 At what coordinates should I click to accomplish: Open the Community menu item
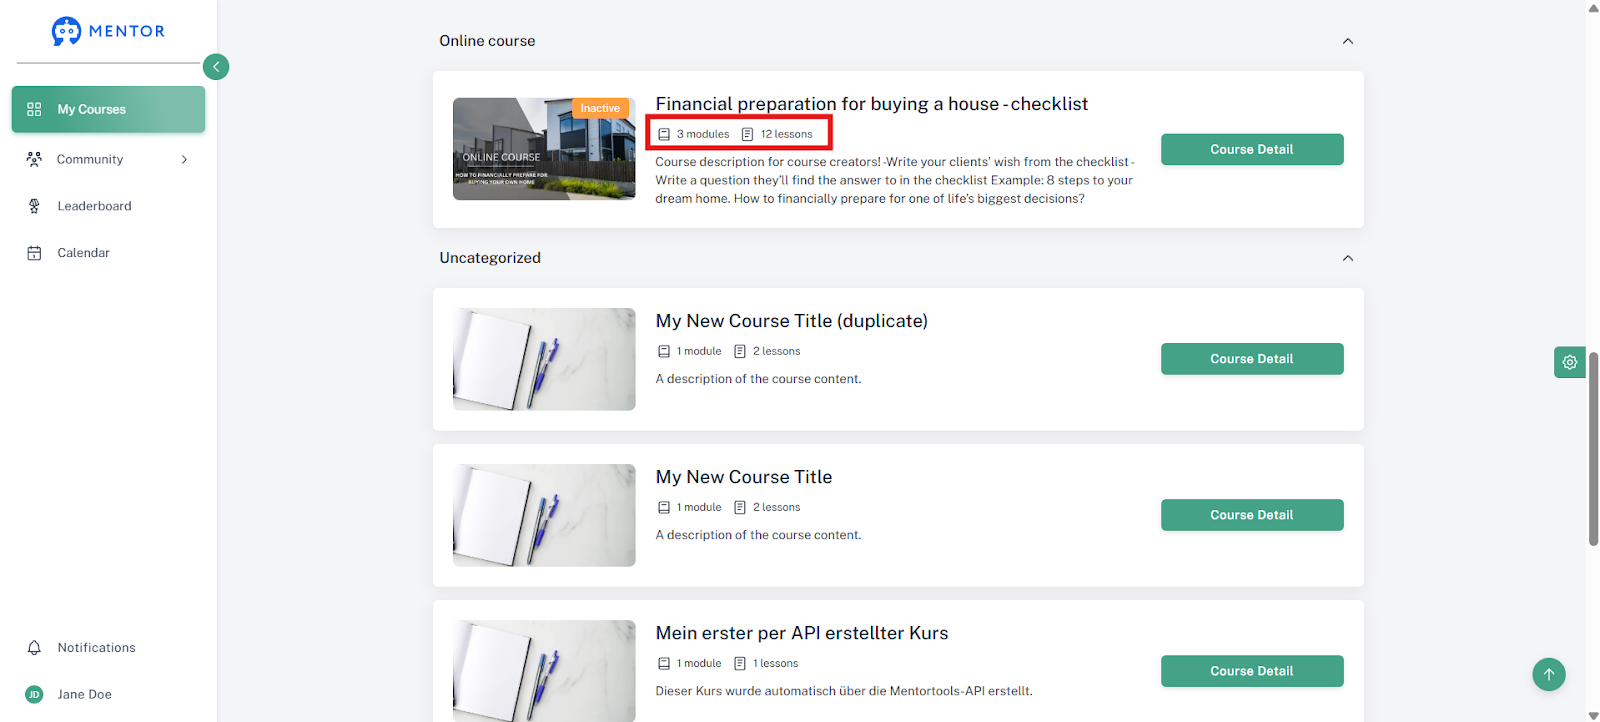(108, 159)
